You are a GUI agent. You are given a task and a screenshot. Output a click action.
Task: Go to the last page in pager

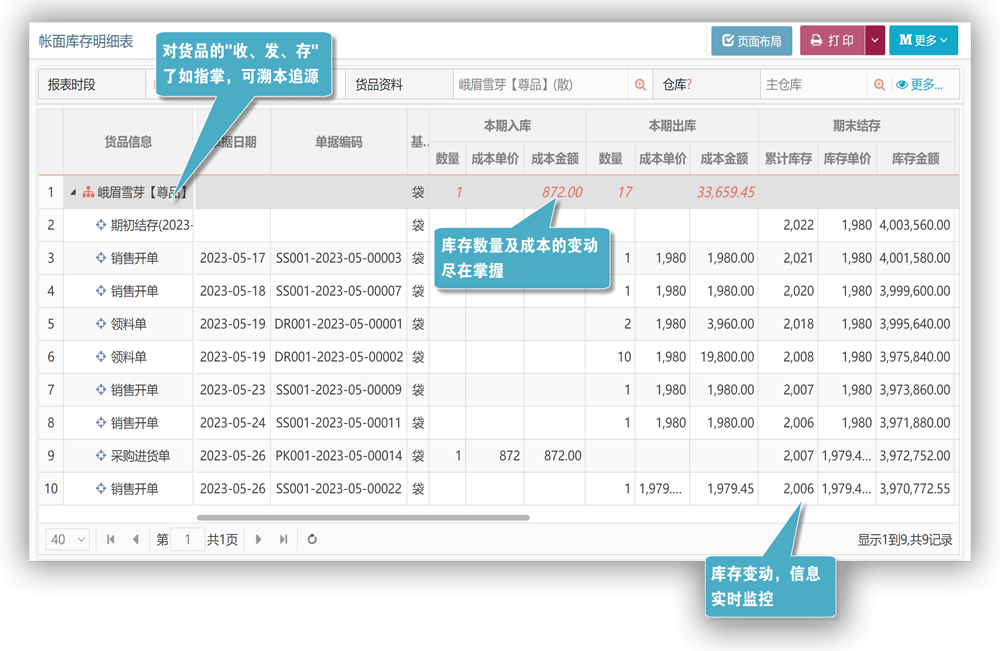(284, 539)
